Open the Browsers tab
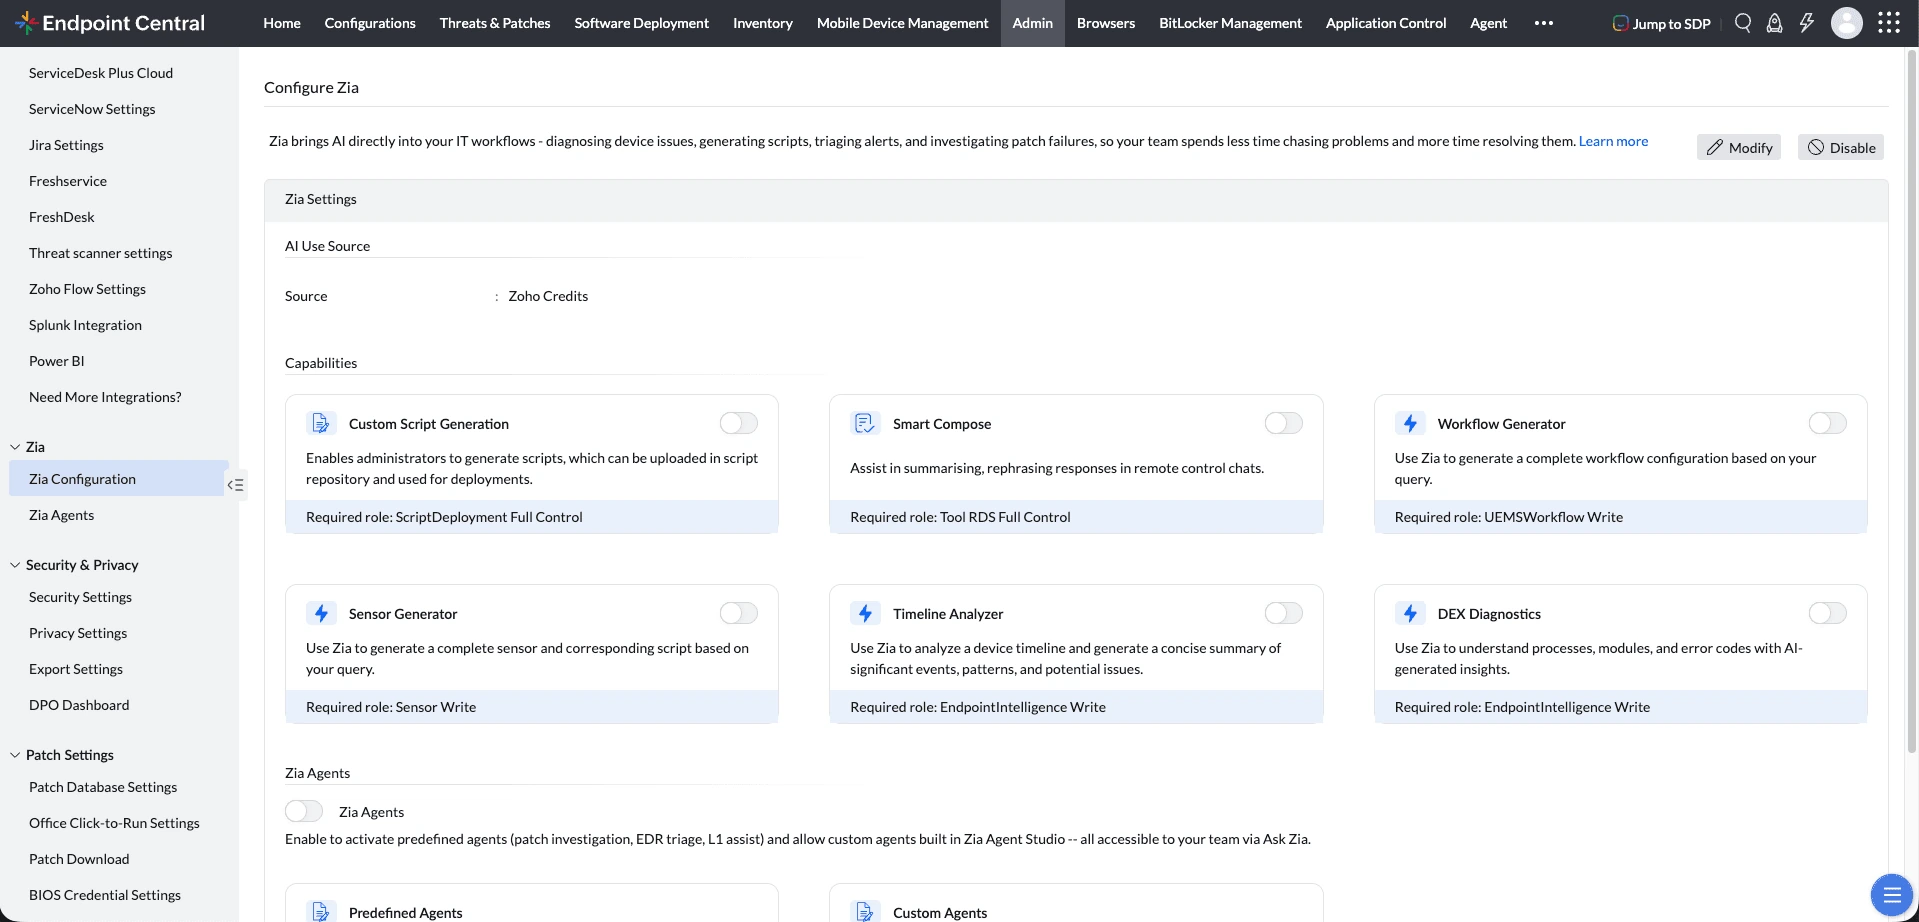This screenshot has width=1919, height=922. 1105,23
